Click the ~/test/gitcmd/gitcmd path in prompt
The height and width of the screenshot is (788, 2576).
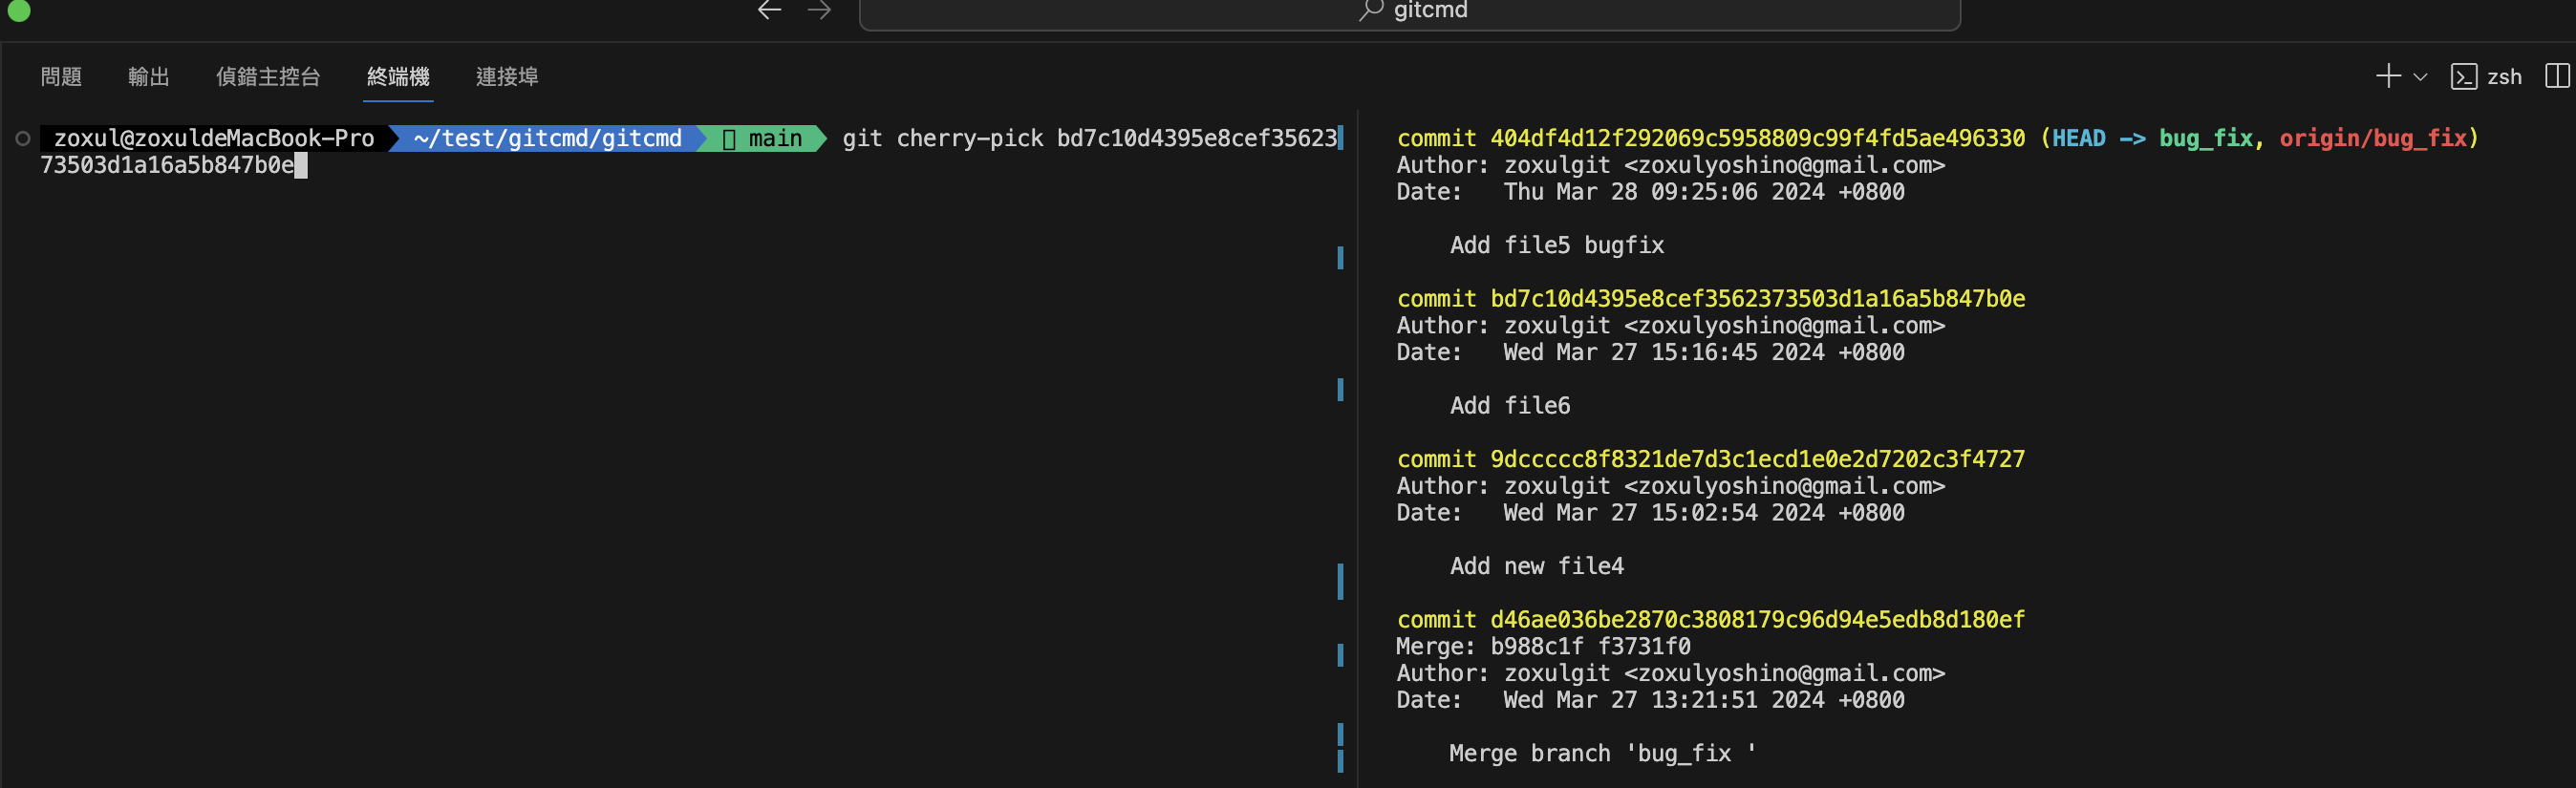547,138
